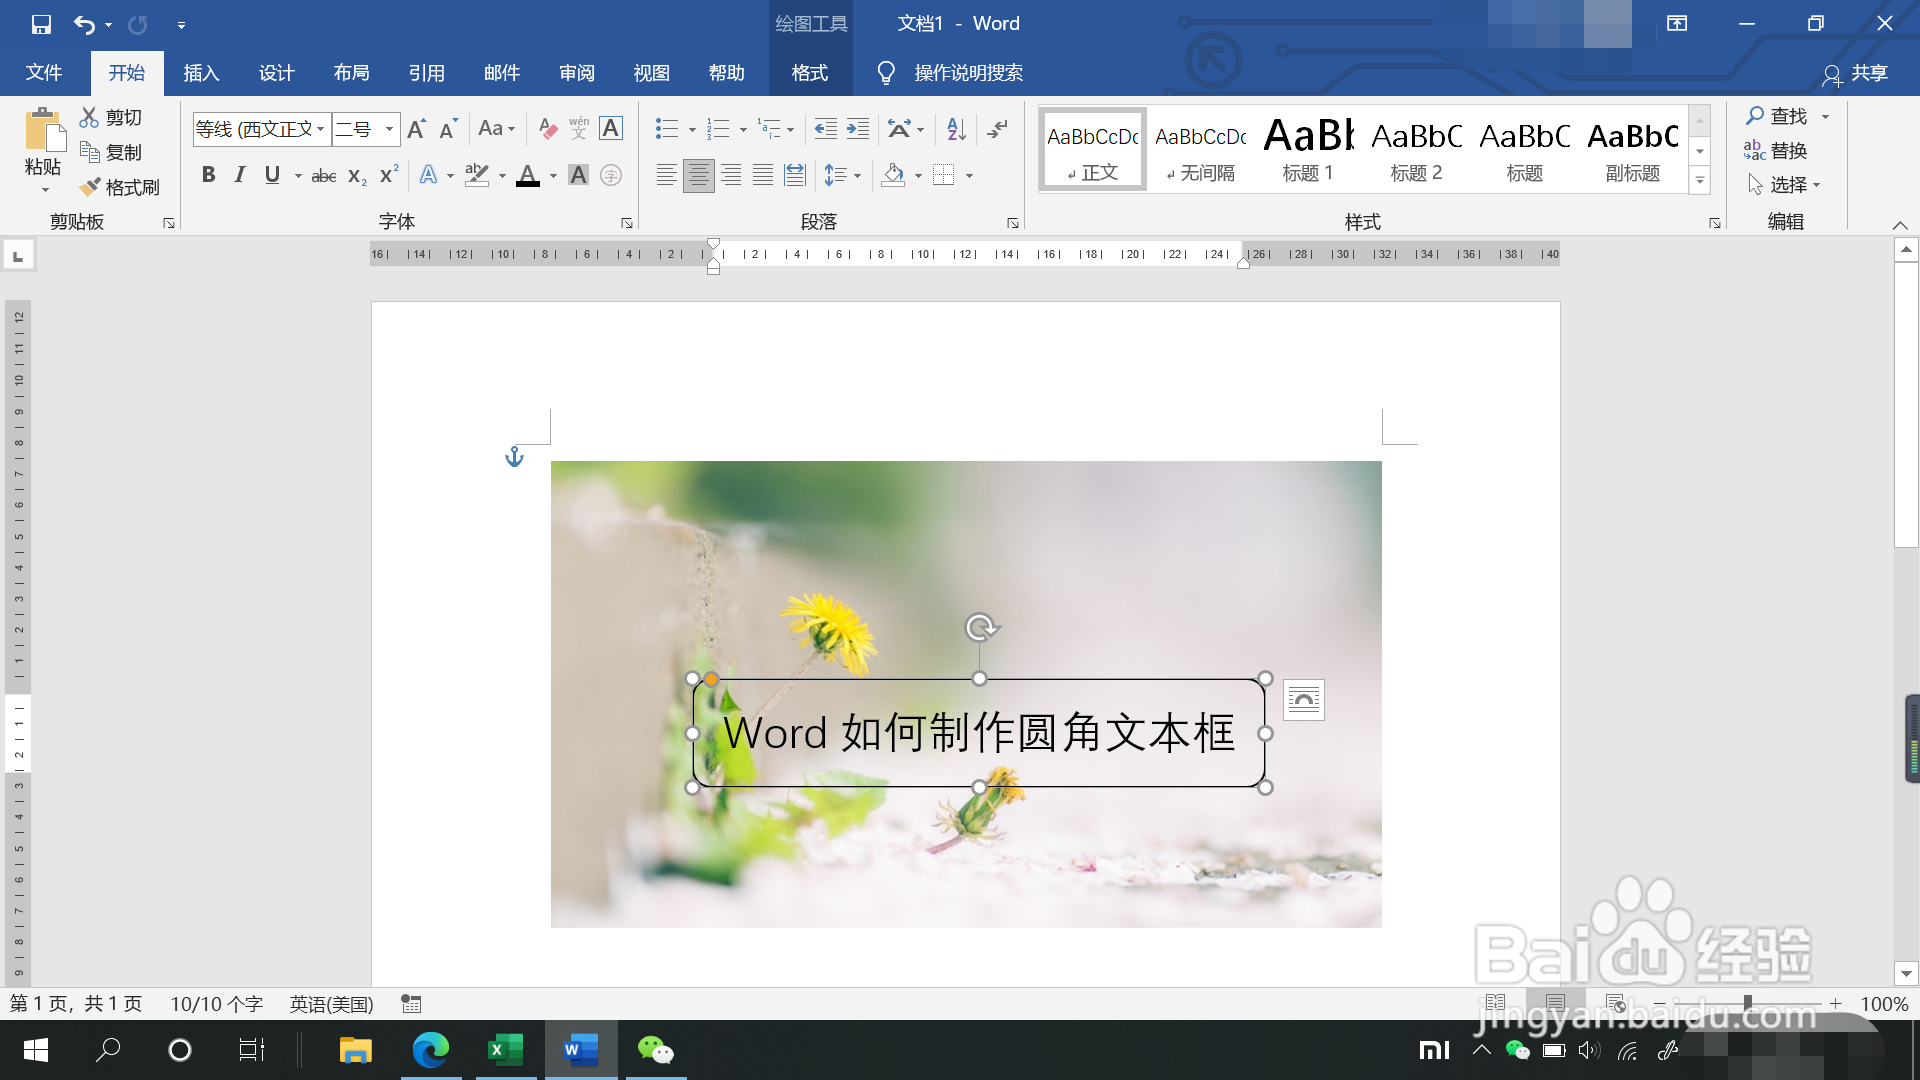1920x1080 pixels.
Task: Open the File (文件) tab
Action: pyautogui.click(x=44, y=73)
